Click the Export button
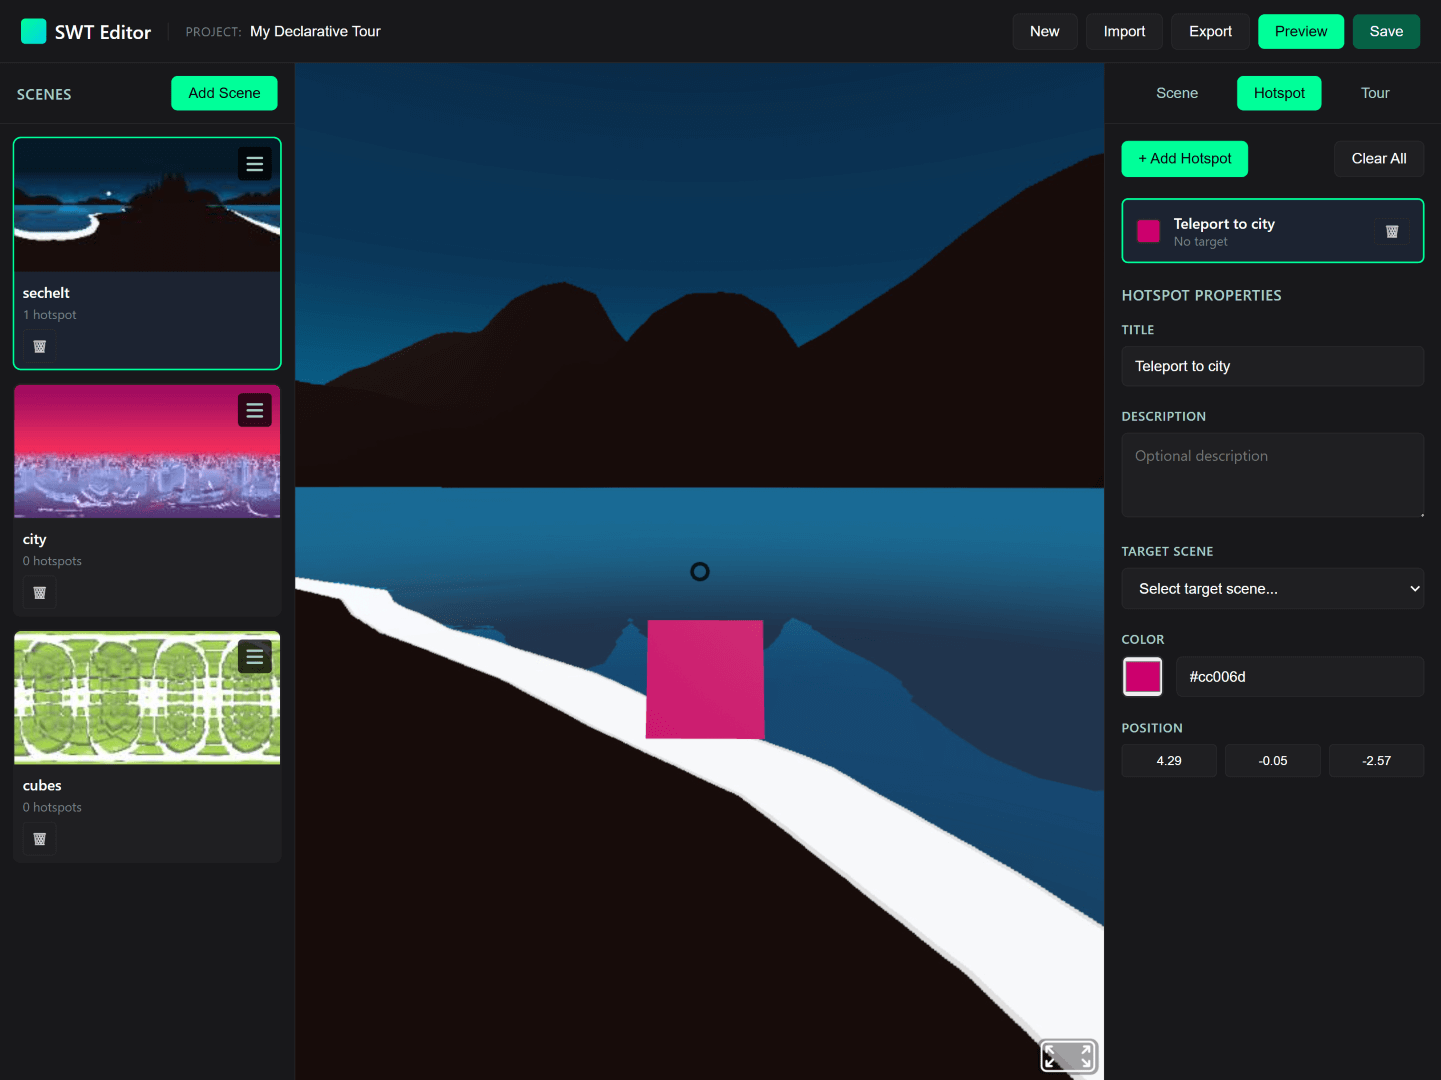The height and width of the screenshot is (1080, 1441). pyautogui.click(x=1210, y=31)
